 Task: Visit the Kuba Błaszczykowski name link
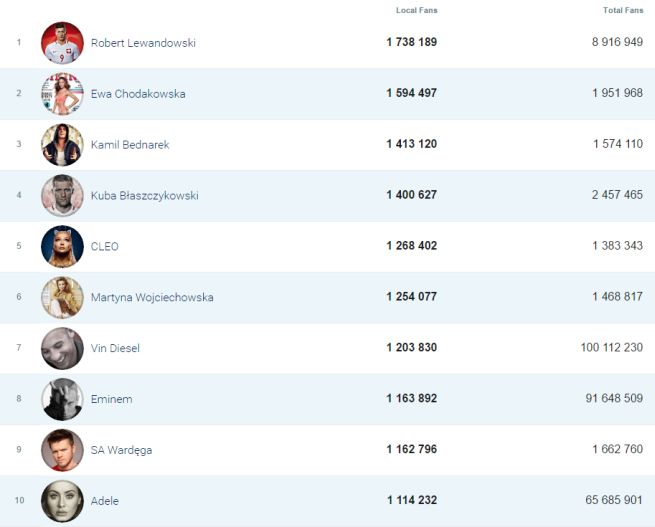click(144, 196)
